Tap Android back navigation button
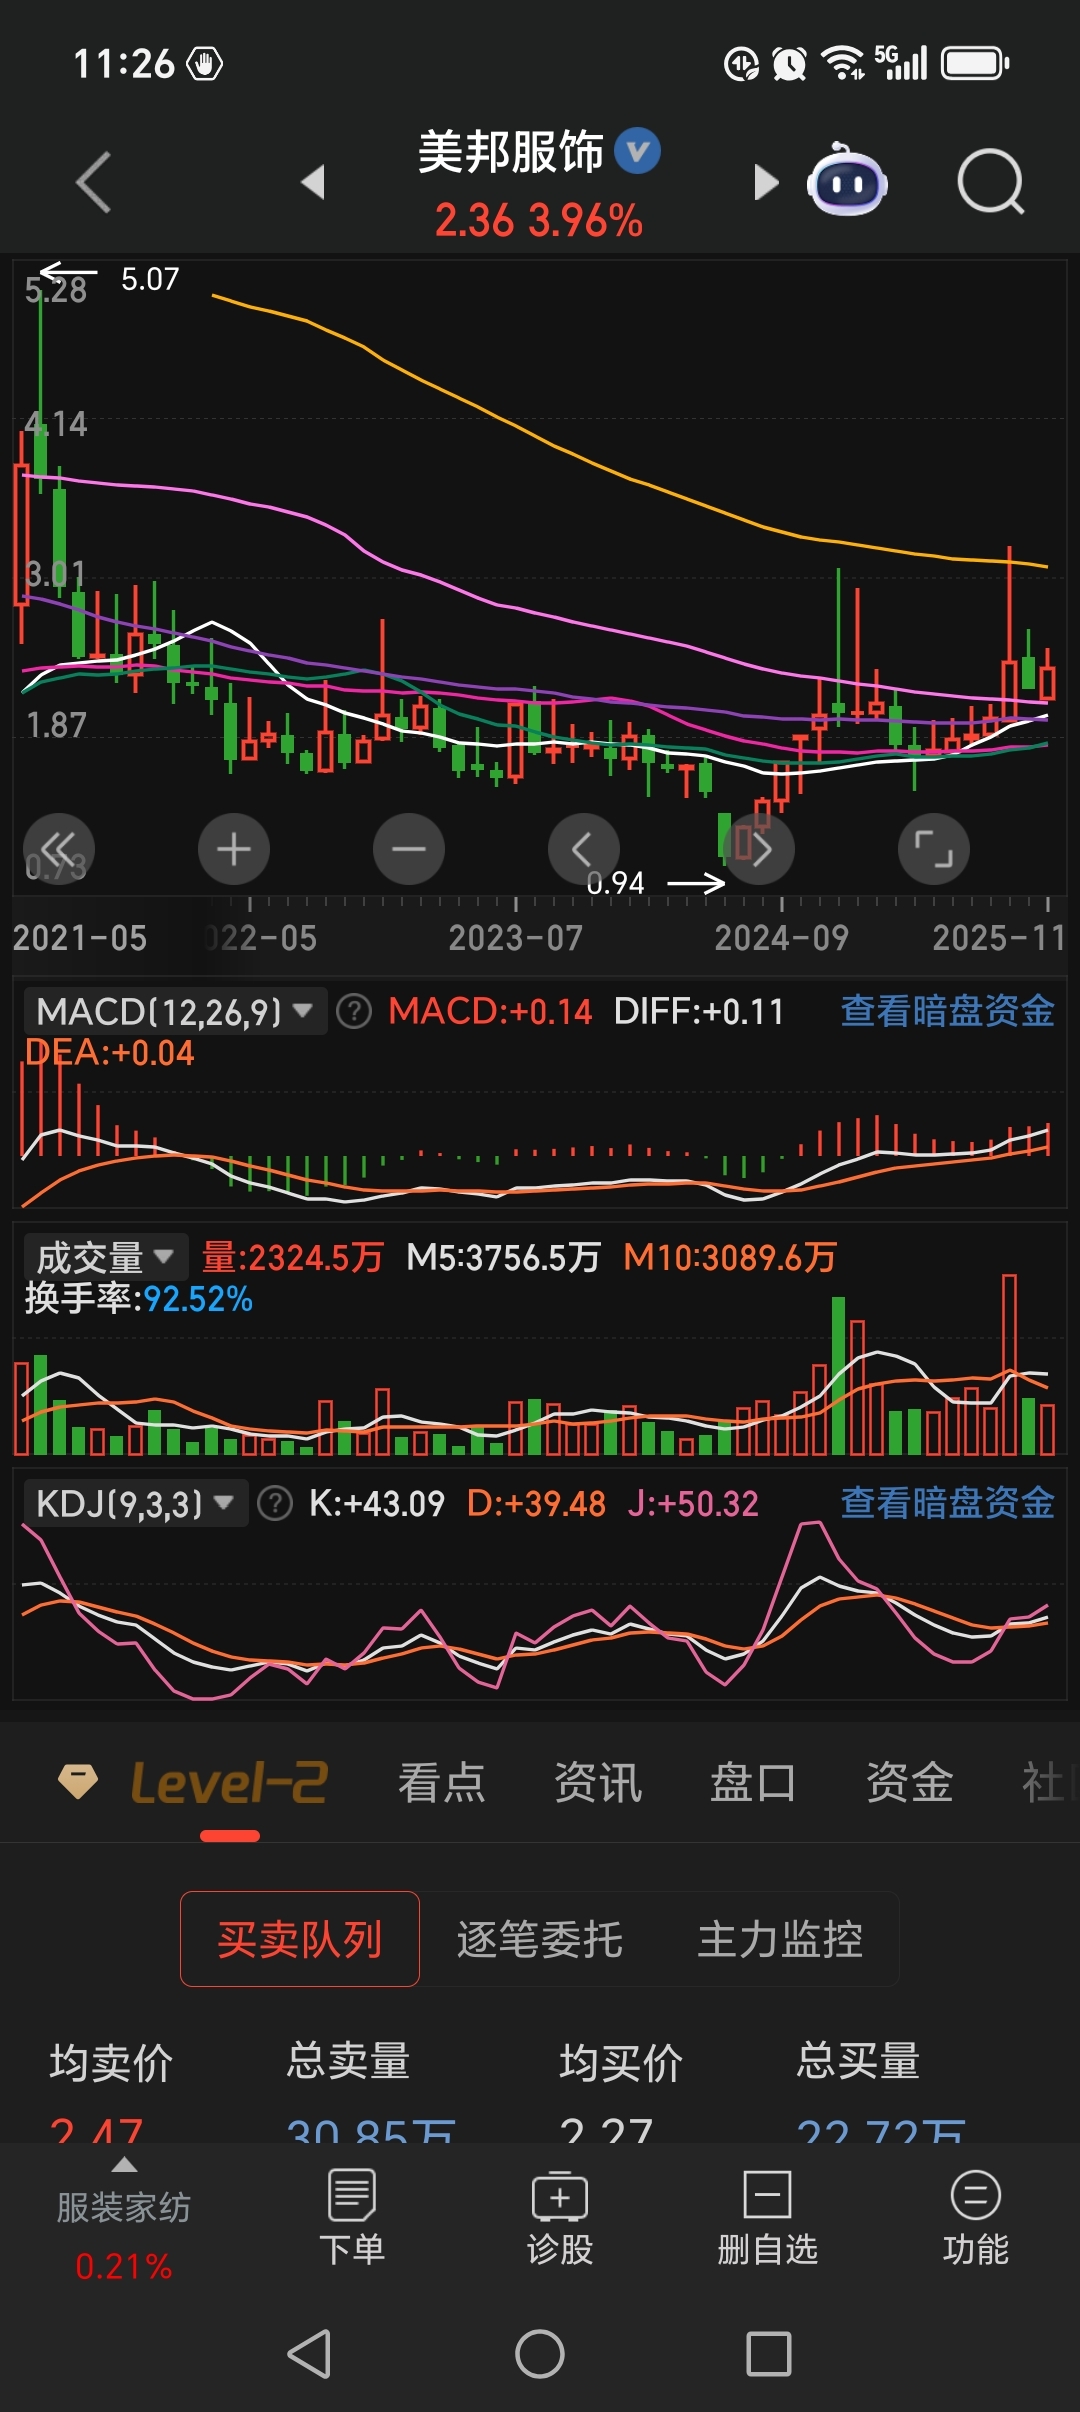This screenshot has width=1080, height=2412. point(309,2353)
